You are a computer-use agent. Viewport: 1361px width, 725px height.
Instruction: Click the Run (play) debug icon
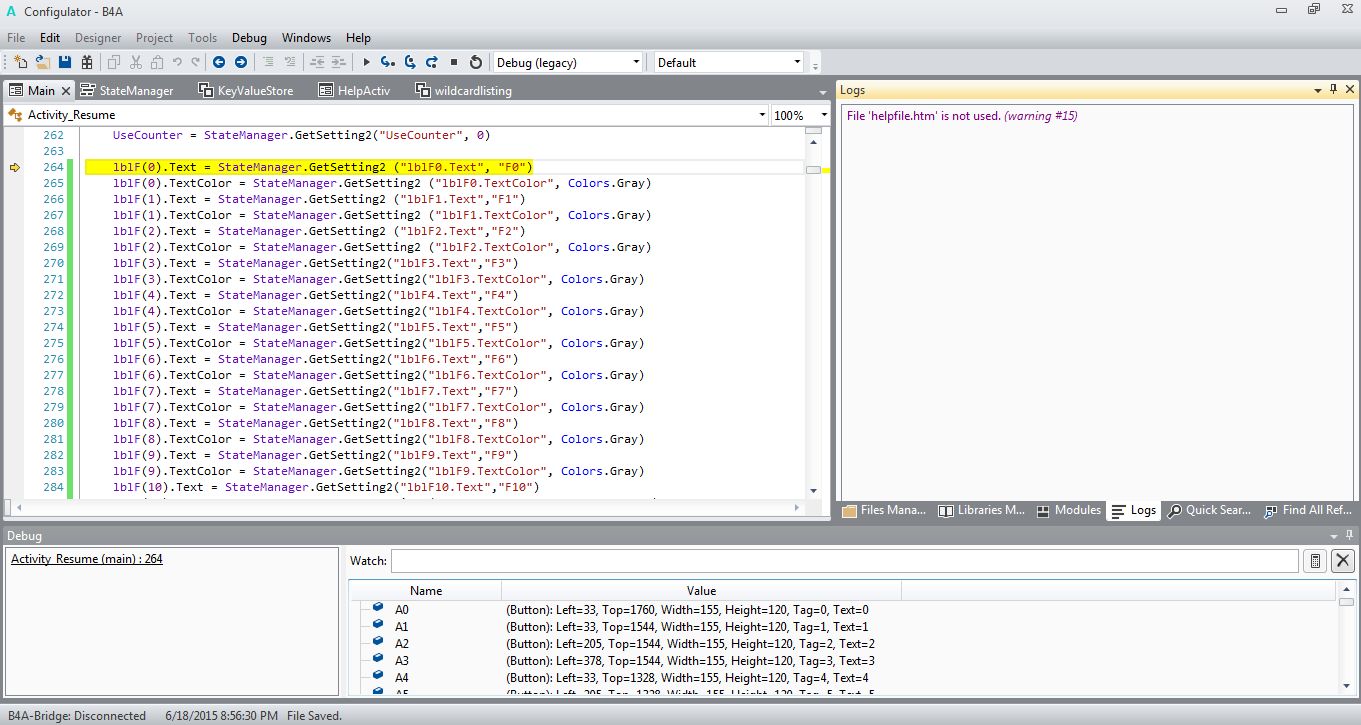[367, 62]
